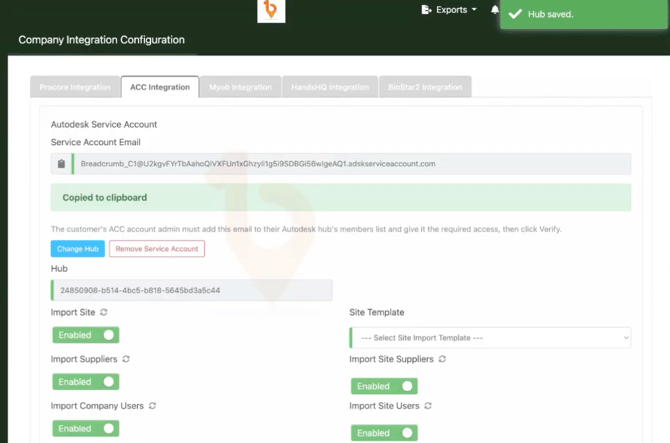Open the HandsHQ Integration tab

pos(329,87)
